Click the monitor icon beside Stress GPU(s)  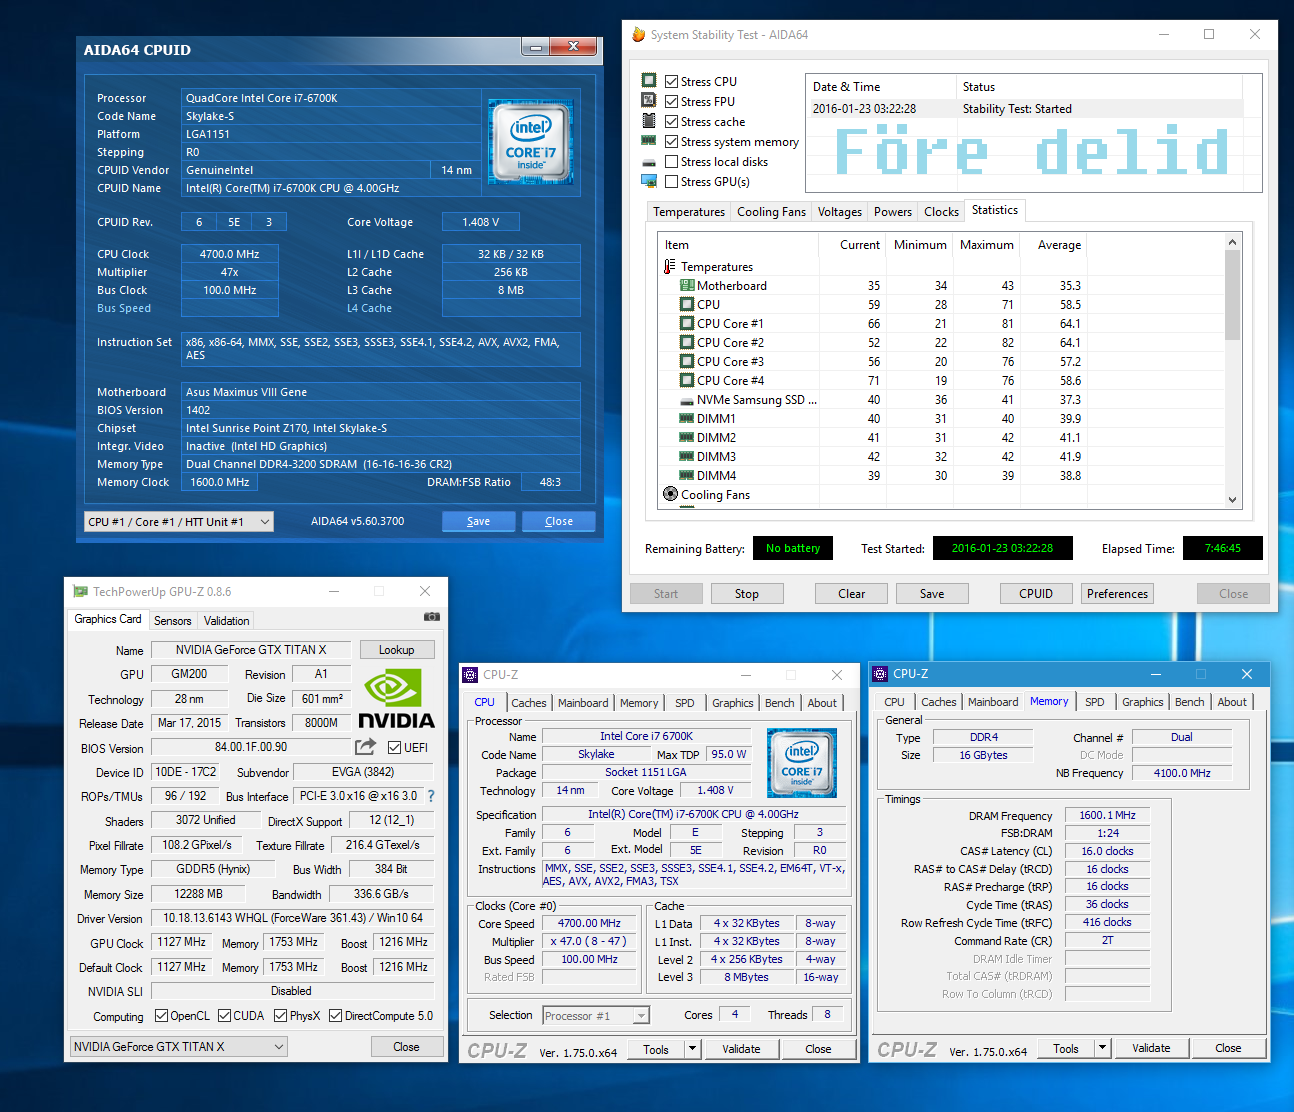point(649,181)
